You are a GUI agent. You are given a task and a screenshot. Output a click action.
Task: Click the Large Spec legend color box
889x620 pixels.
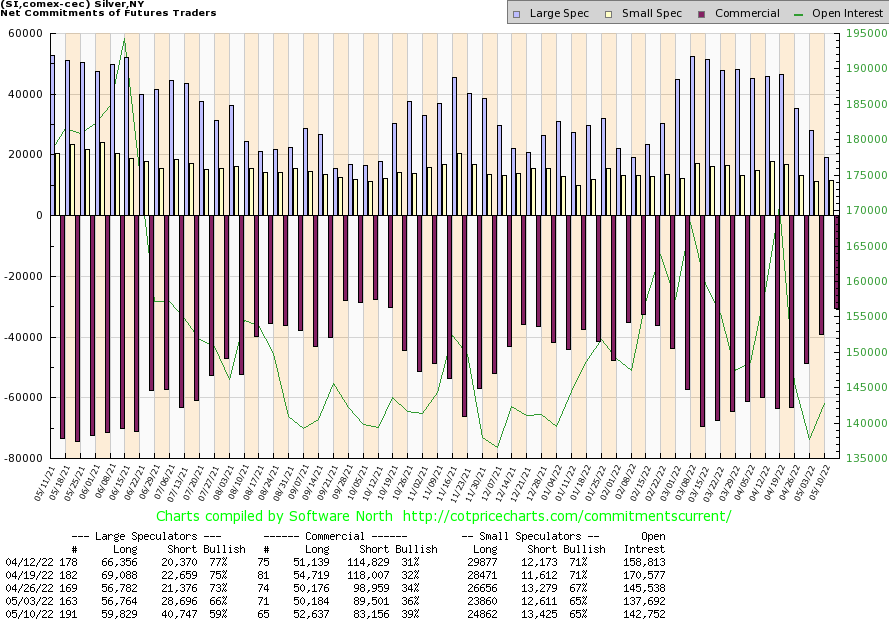coord(516,14)
